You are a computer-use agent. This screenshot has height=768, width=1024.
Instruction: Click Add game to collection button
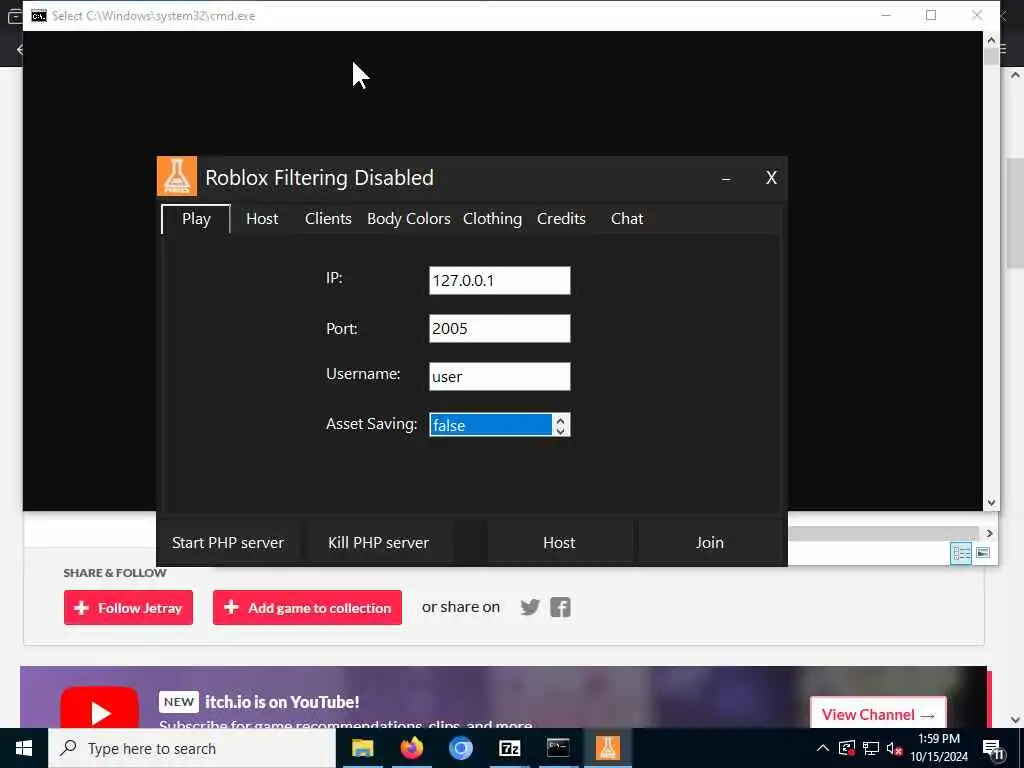tap(308, 608)
